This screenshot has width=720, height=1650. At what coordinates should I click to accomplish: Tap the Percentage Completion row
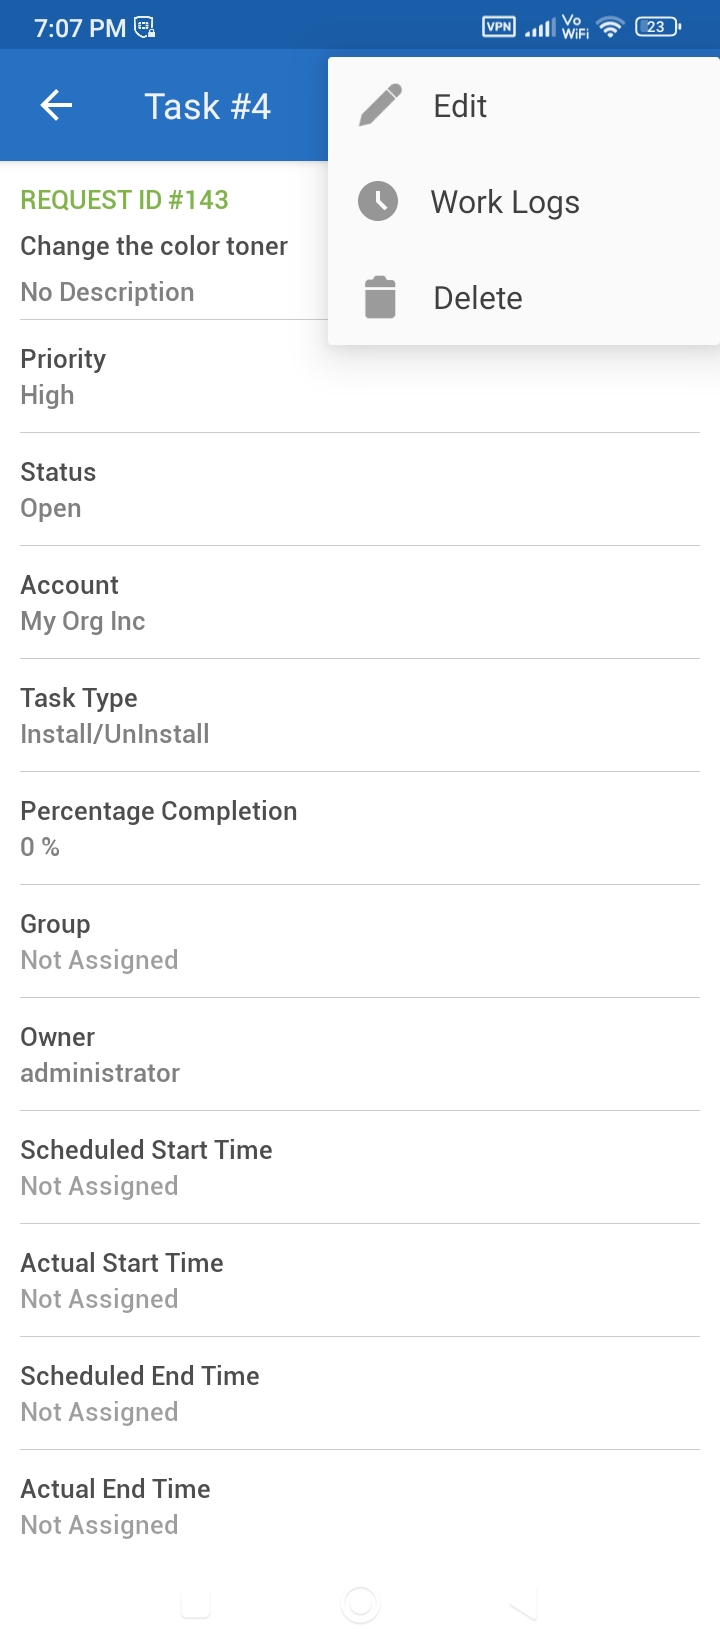pos(360,829)
